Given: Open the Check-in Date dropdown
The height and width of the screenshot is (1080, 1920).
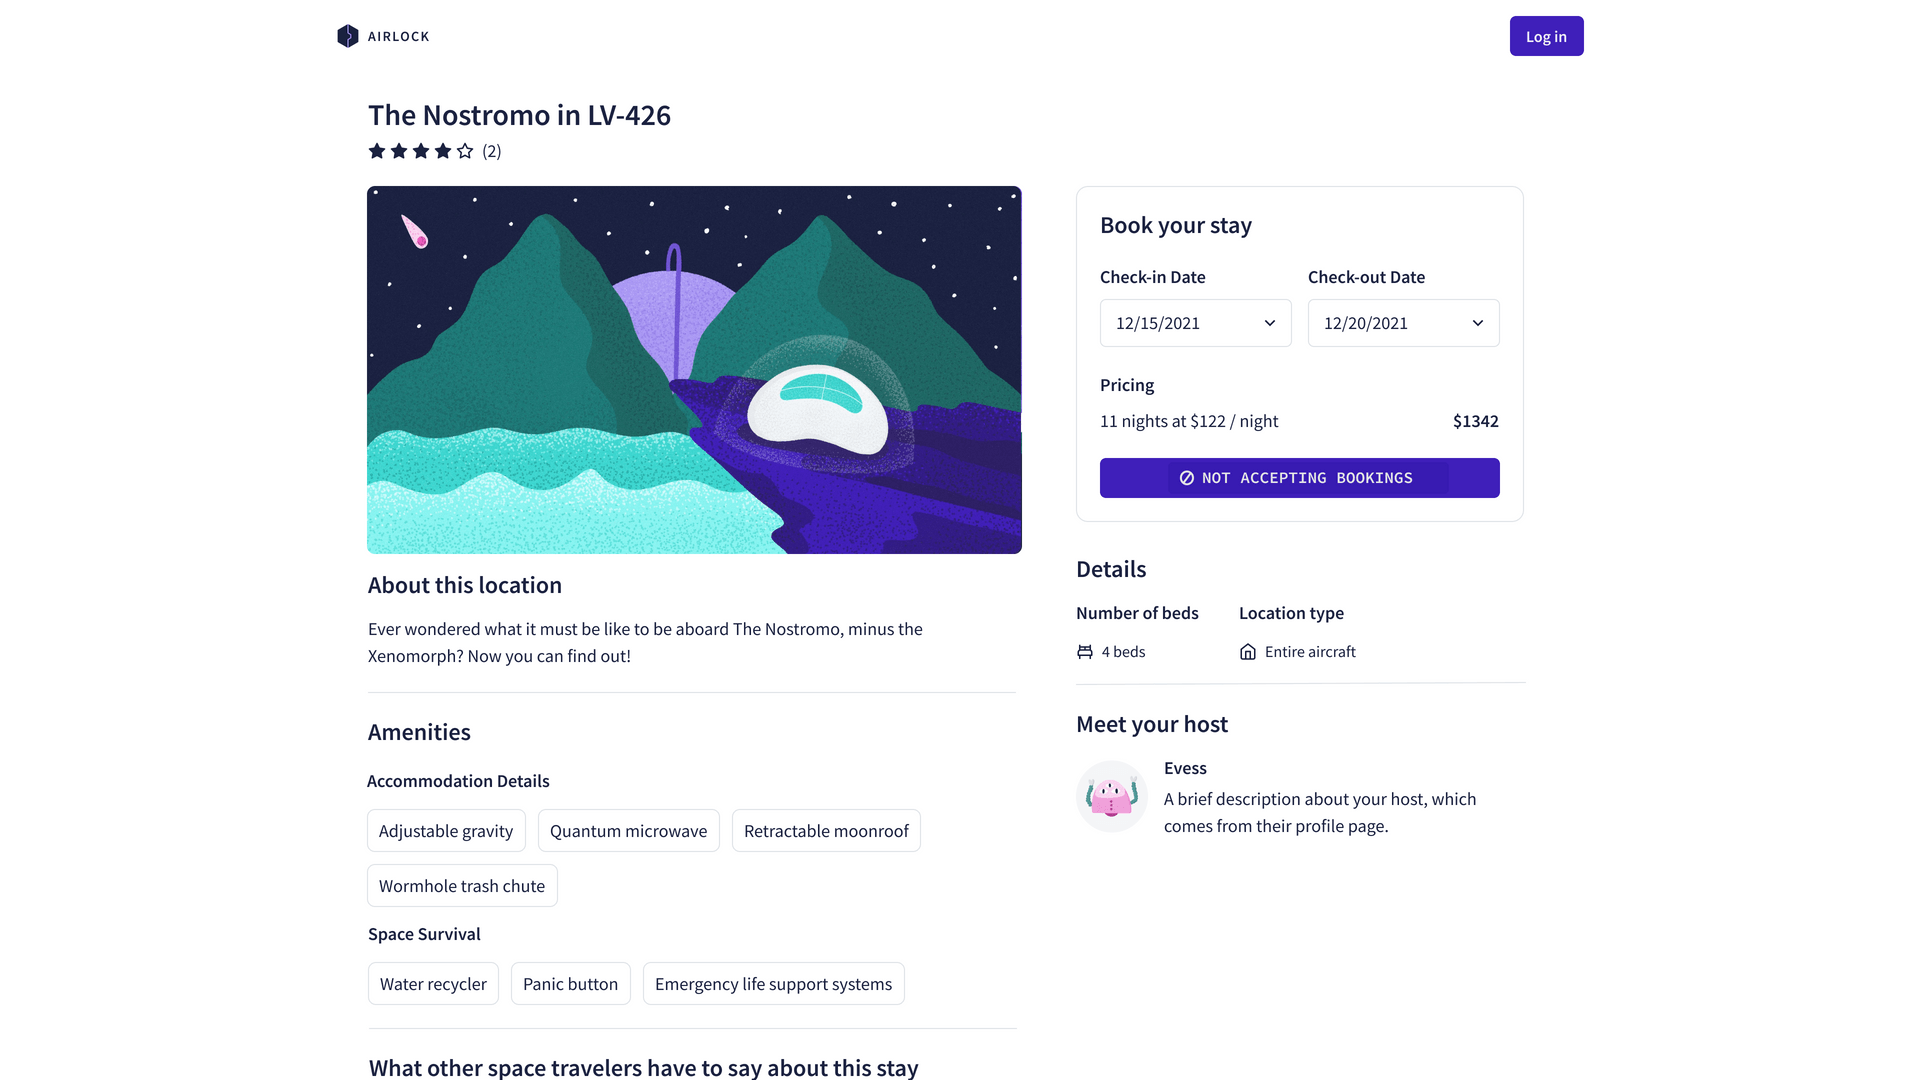Looking at the screenshot, I should (x=1195, y=323).
